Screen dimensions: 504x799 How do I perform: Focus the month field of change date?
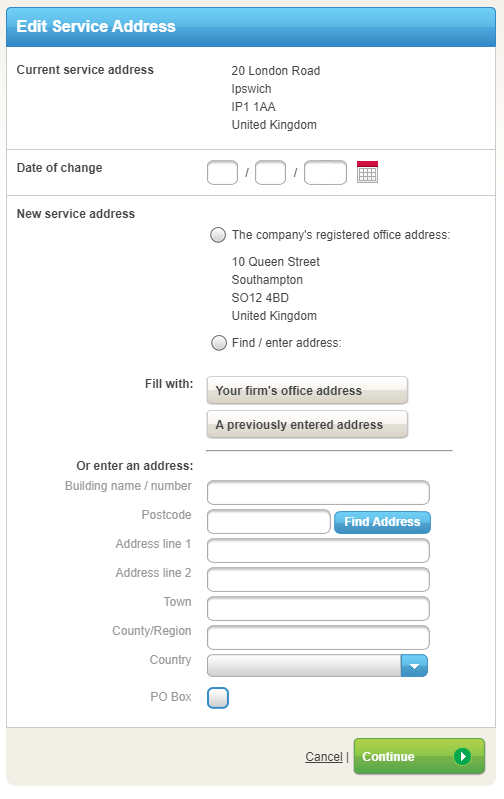coord(270,172)
